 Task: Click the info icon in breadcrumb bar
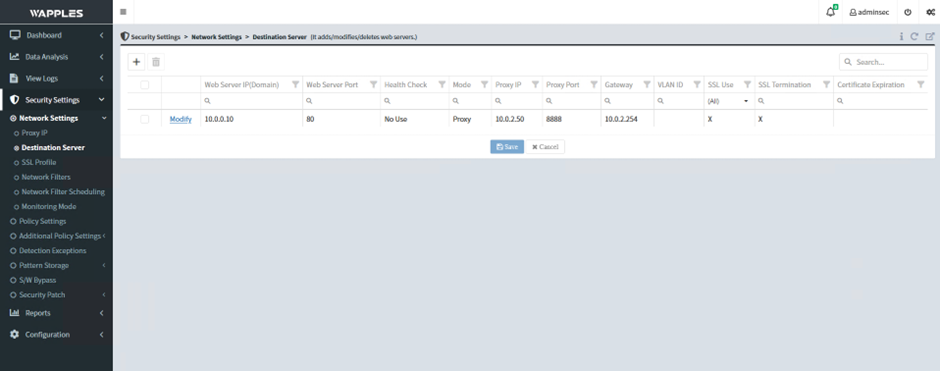pos(901,37)
